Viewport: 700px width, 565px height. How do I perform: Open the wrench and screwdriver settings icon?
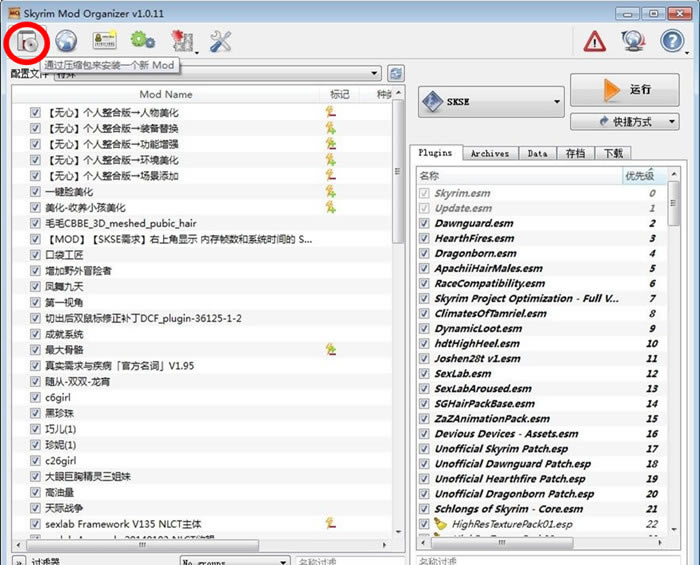(x=220, y=41)
